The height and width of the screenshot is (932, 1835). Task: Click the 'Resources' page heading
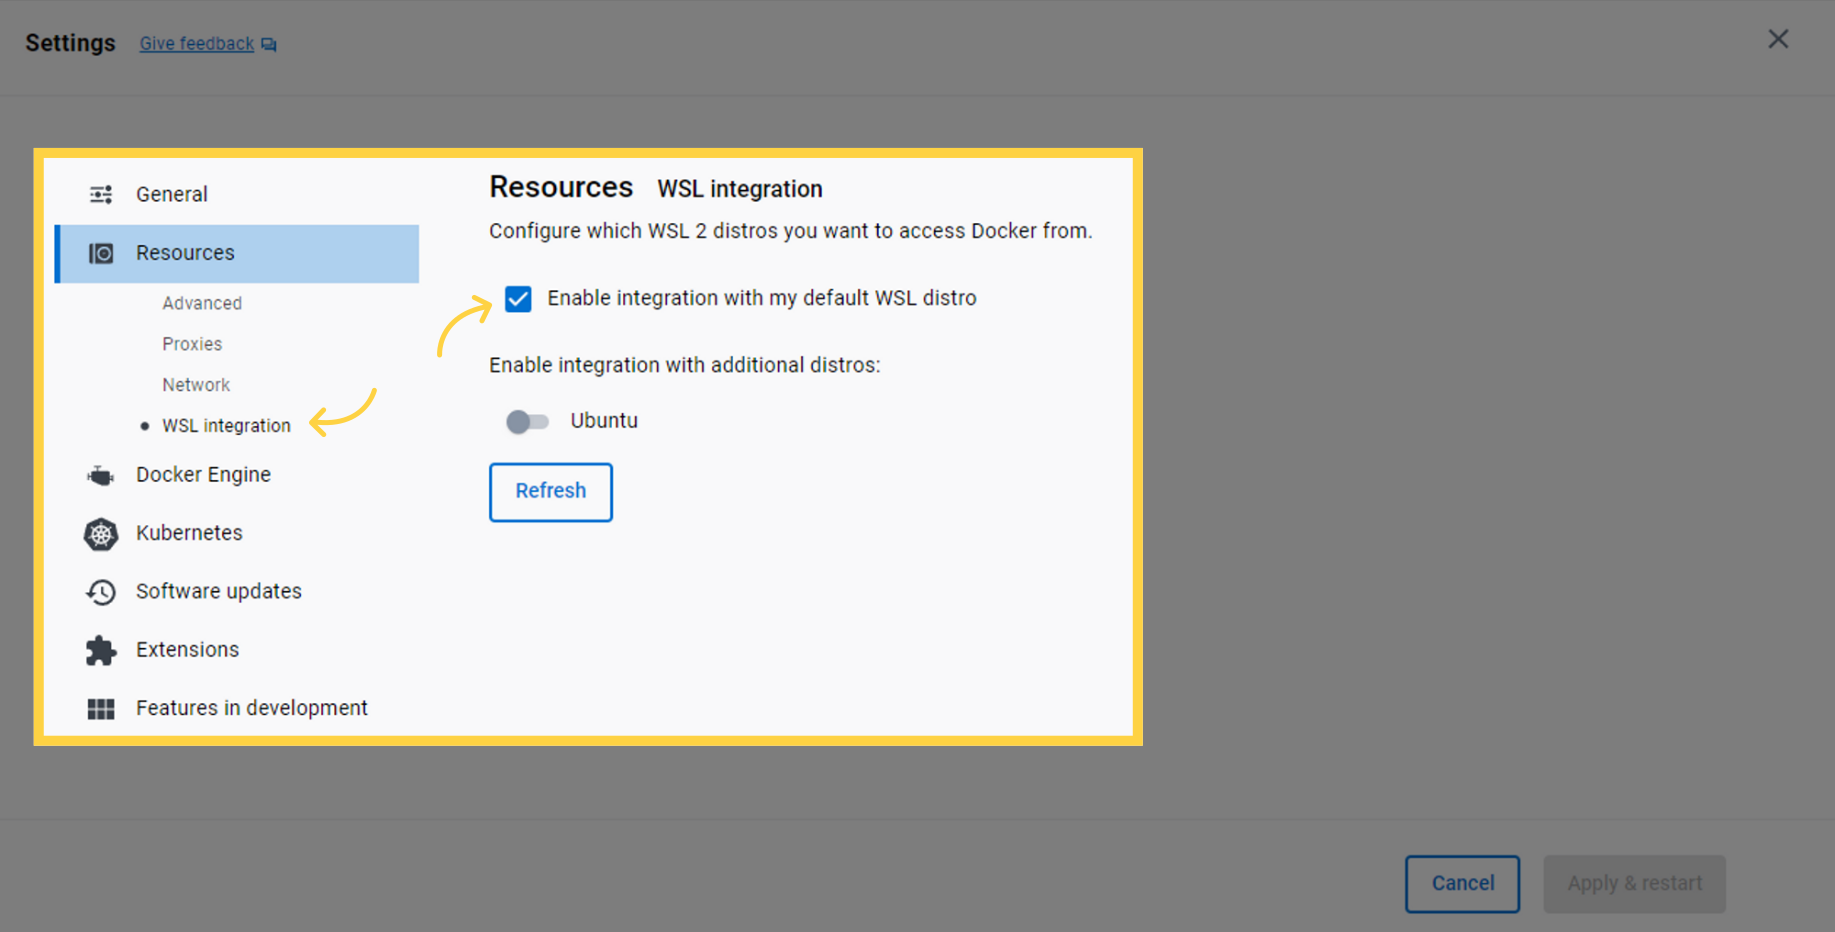pyautogui.click(x=561, y=187)
